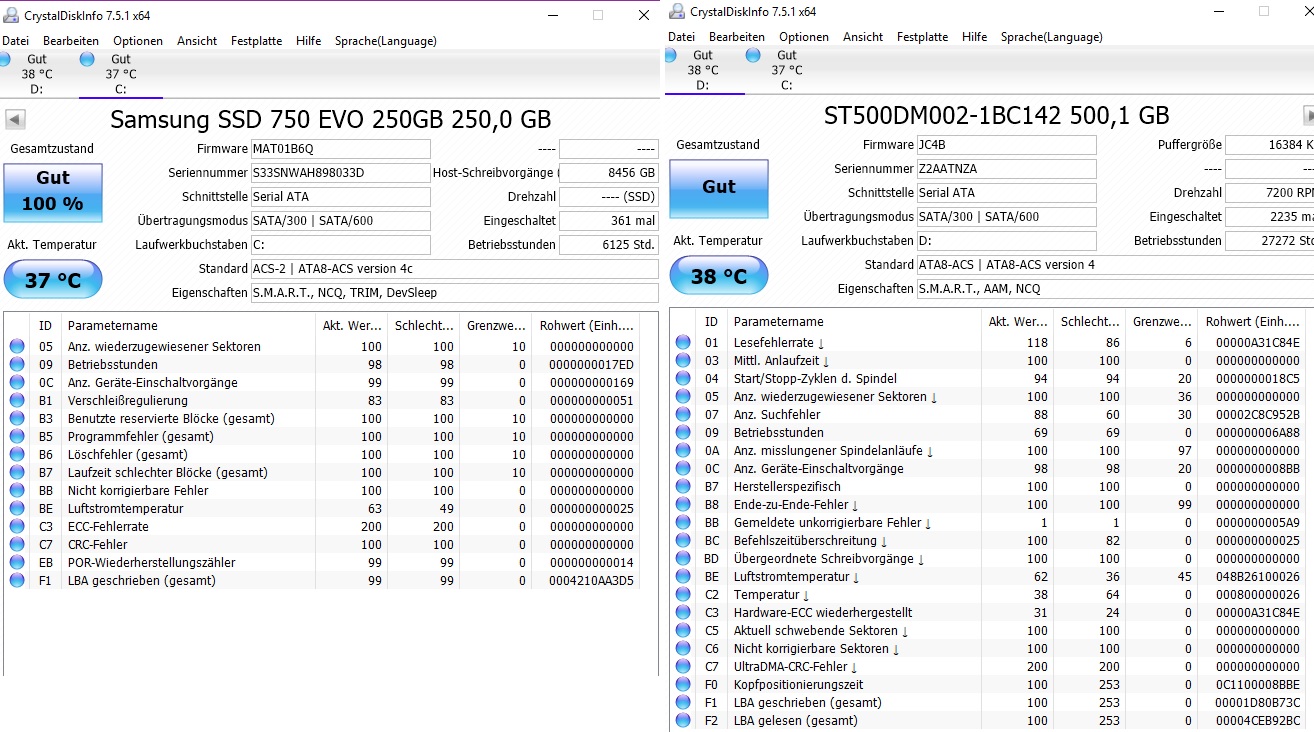Click status icon of CRC-Fehler row
The image size is (1314, 732).
click(17, 545)
